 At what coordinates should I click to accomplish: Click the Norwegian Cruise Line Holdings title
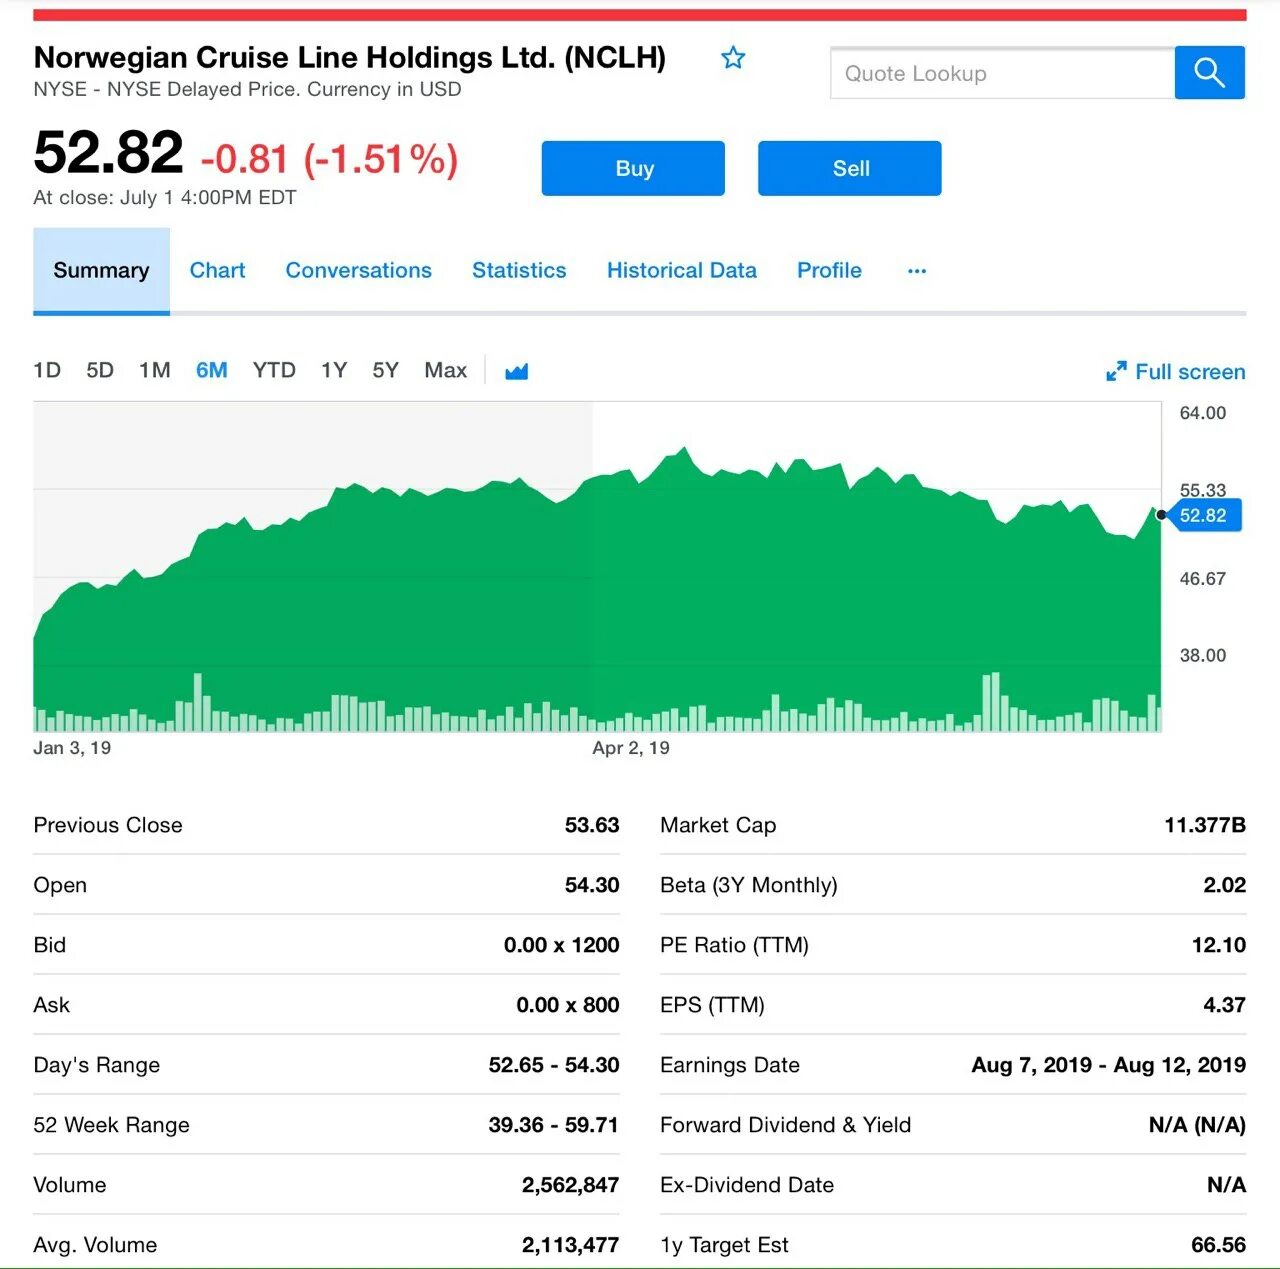coord(350,57)
